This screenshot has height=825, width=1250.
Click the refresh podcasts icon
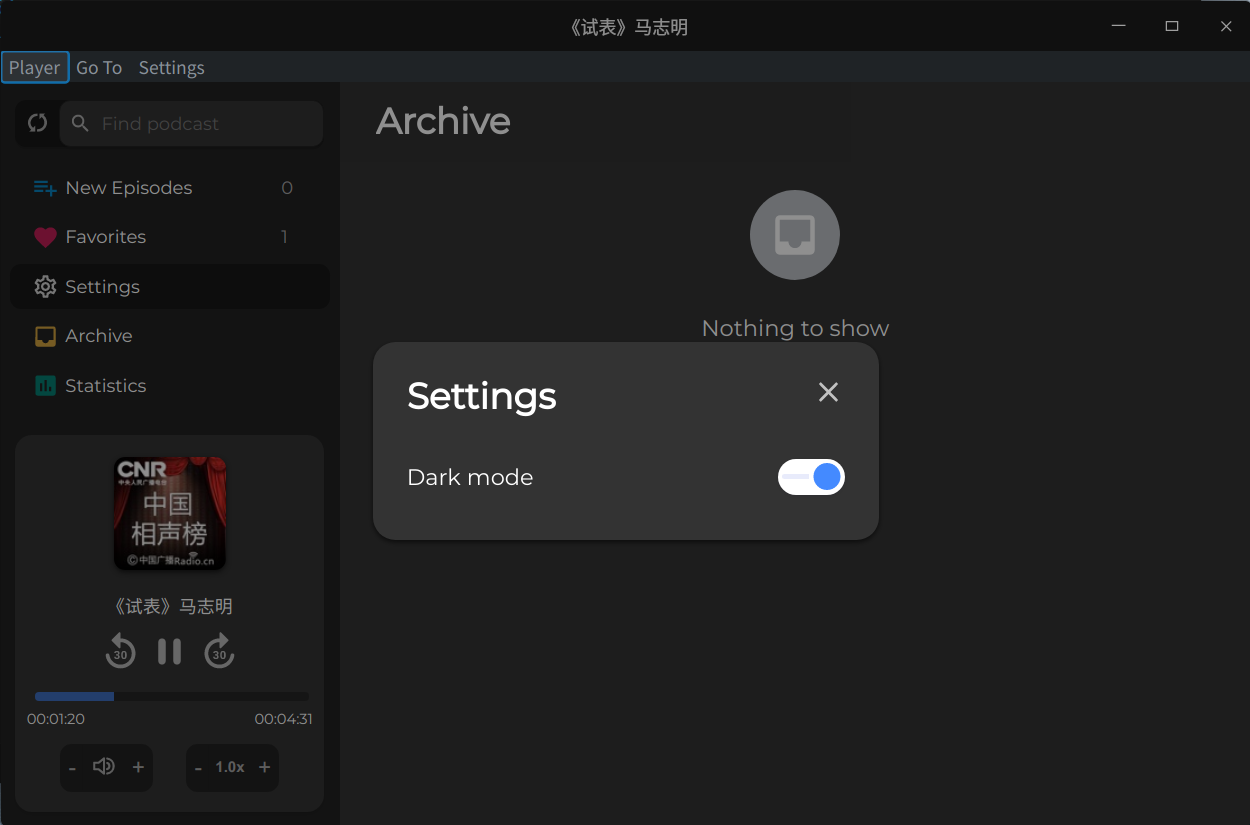(x=38, y=123)
